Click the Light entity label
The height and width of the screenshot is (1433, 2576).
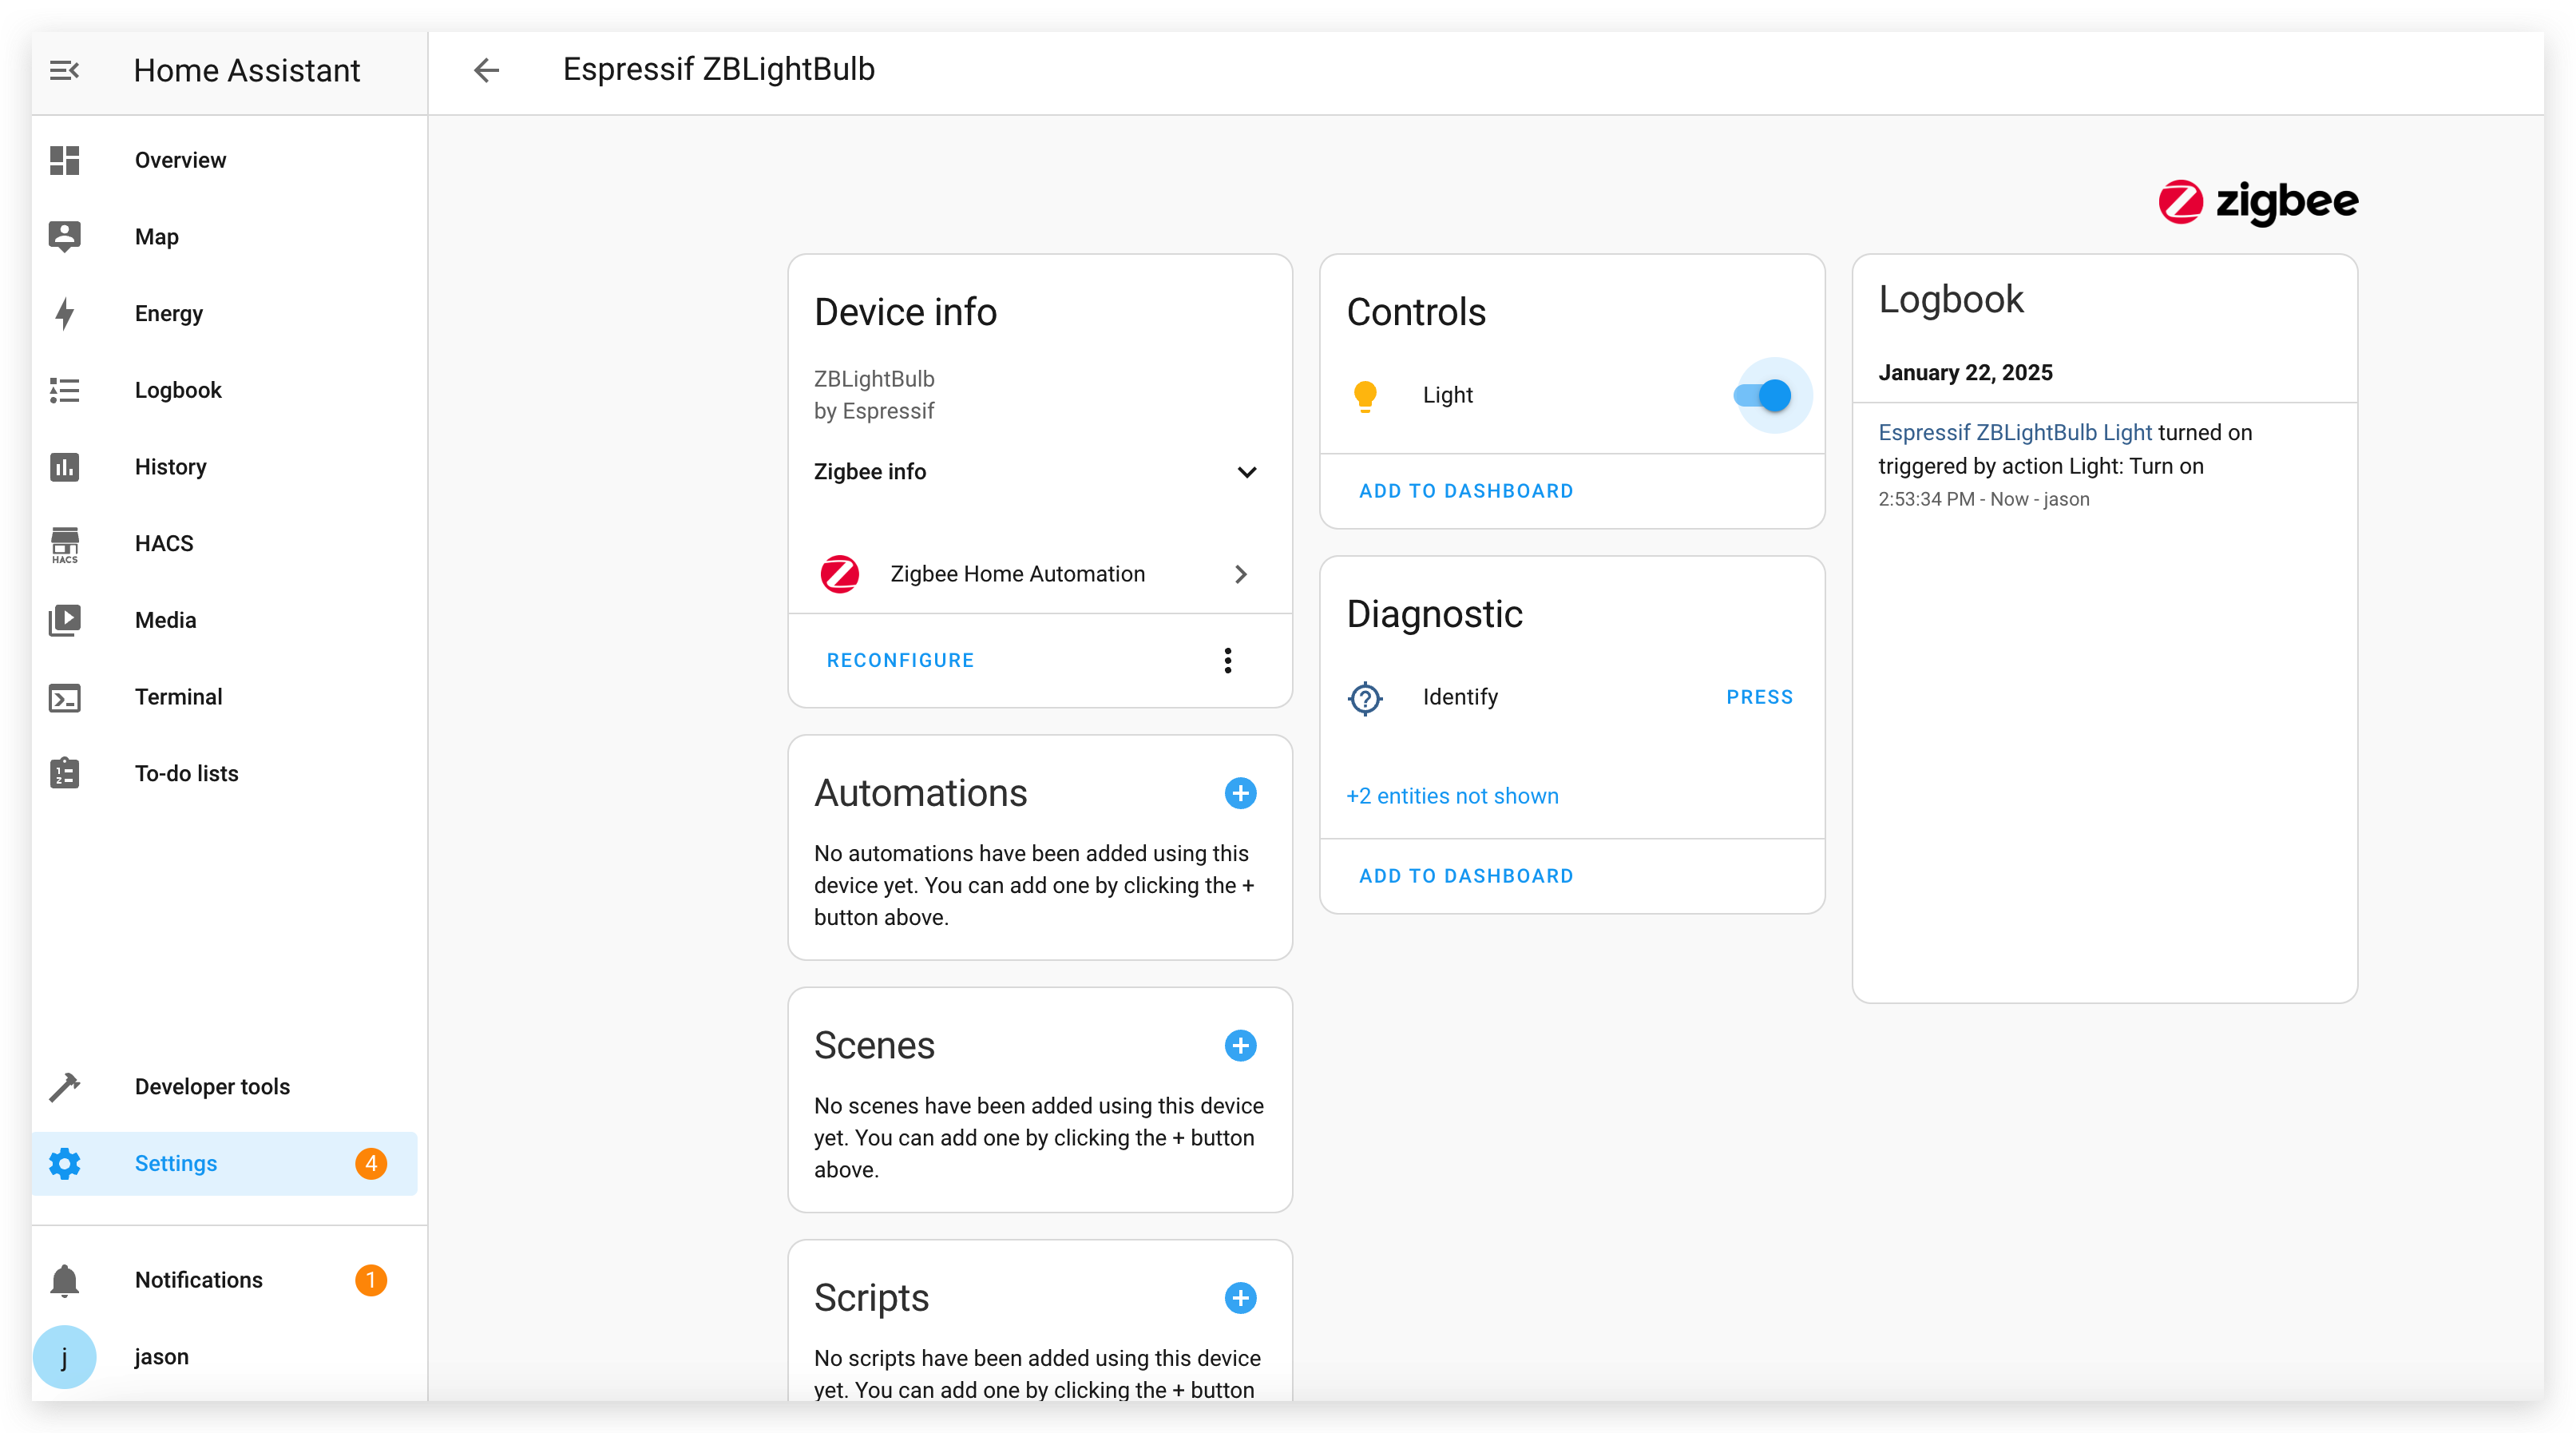1447,395
